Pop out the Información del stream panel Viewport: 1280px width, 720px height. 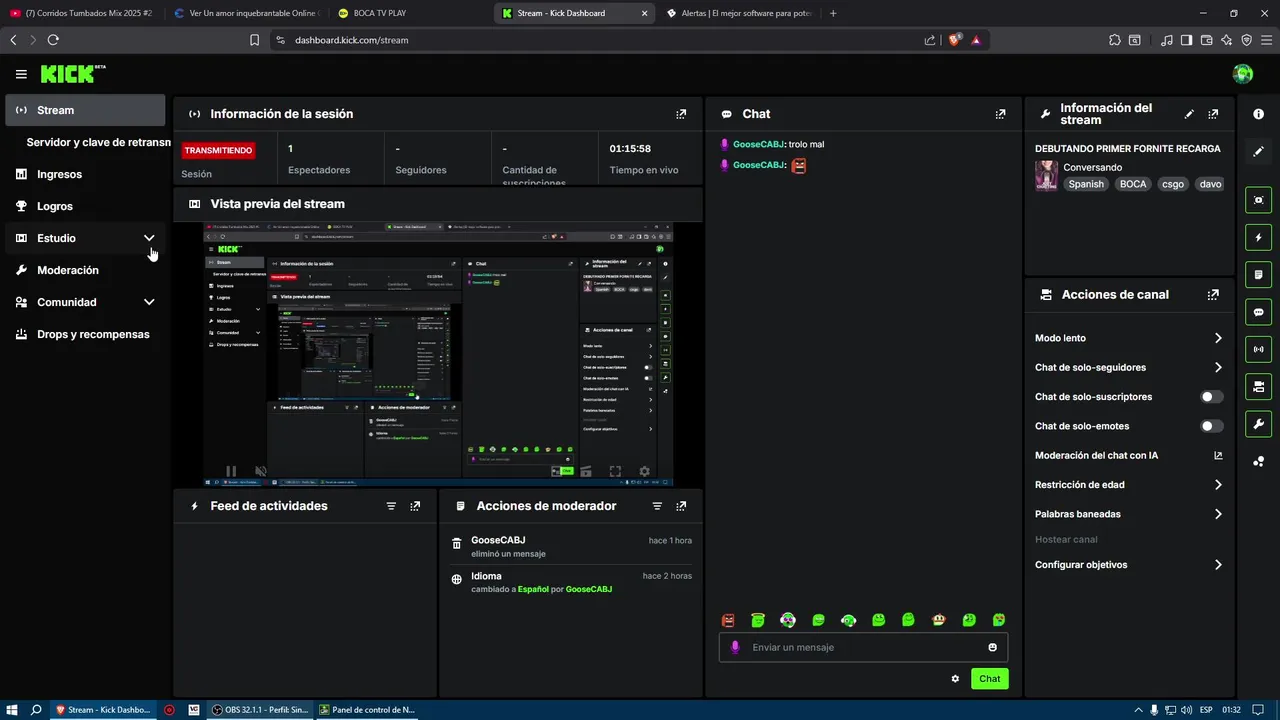pos(1213,114)
